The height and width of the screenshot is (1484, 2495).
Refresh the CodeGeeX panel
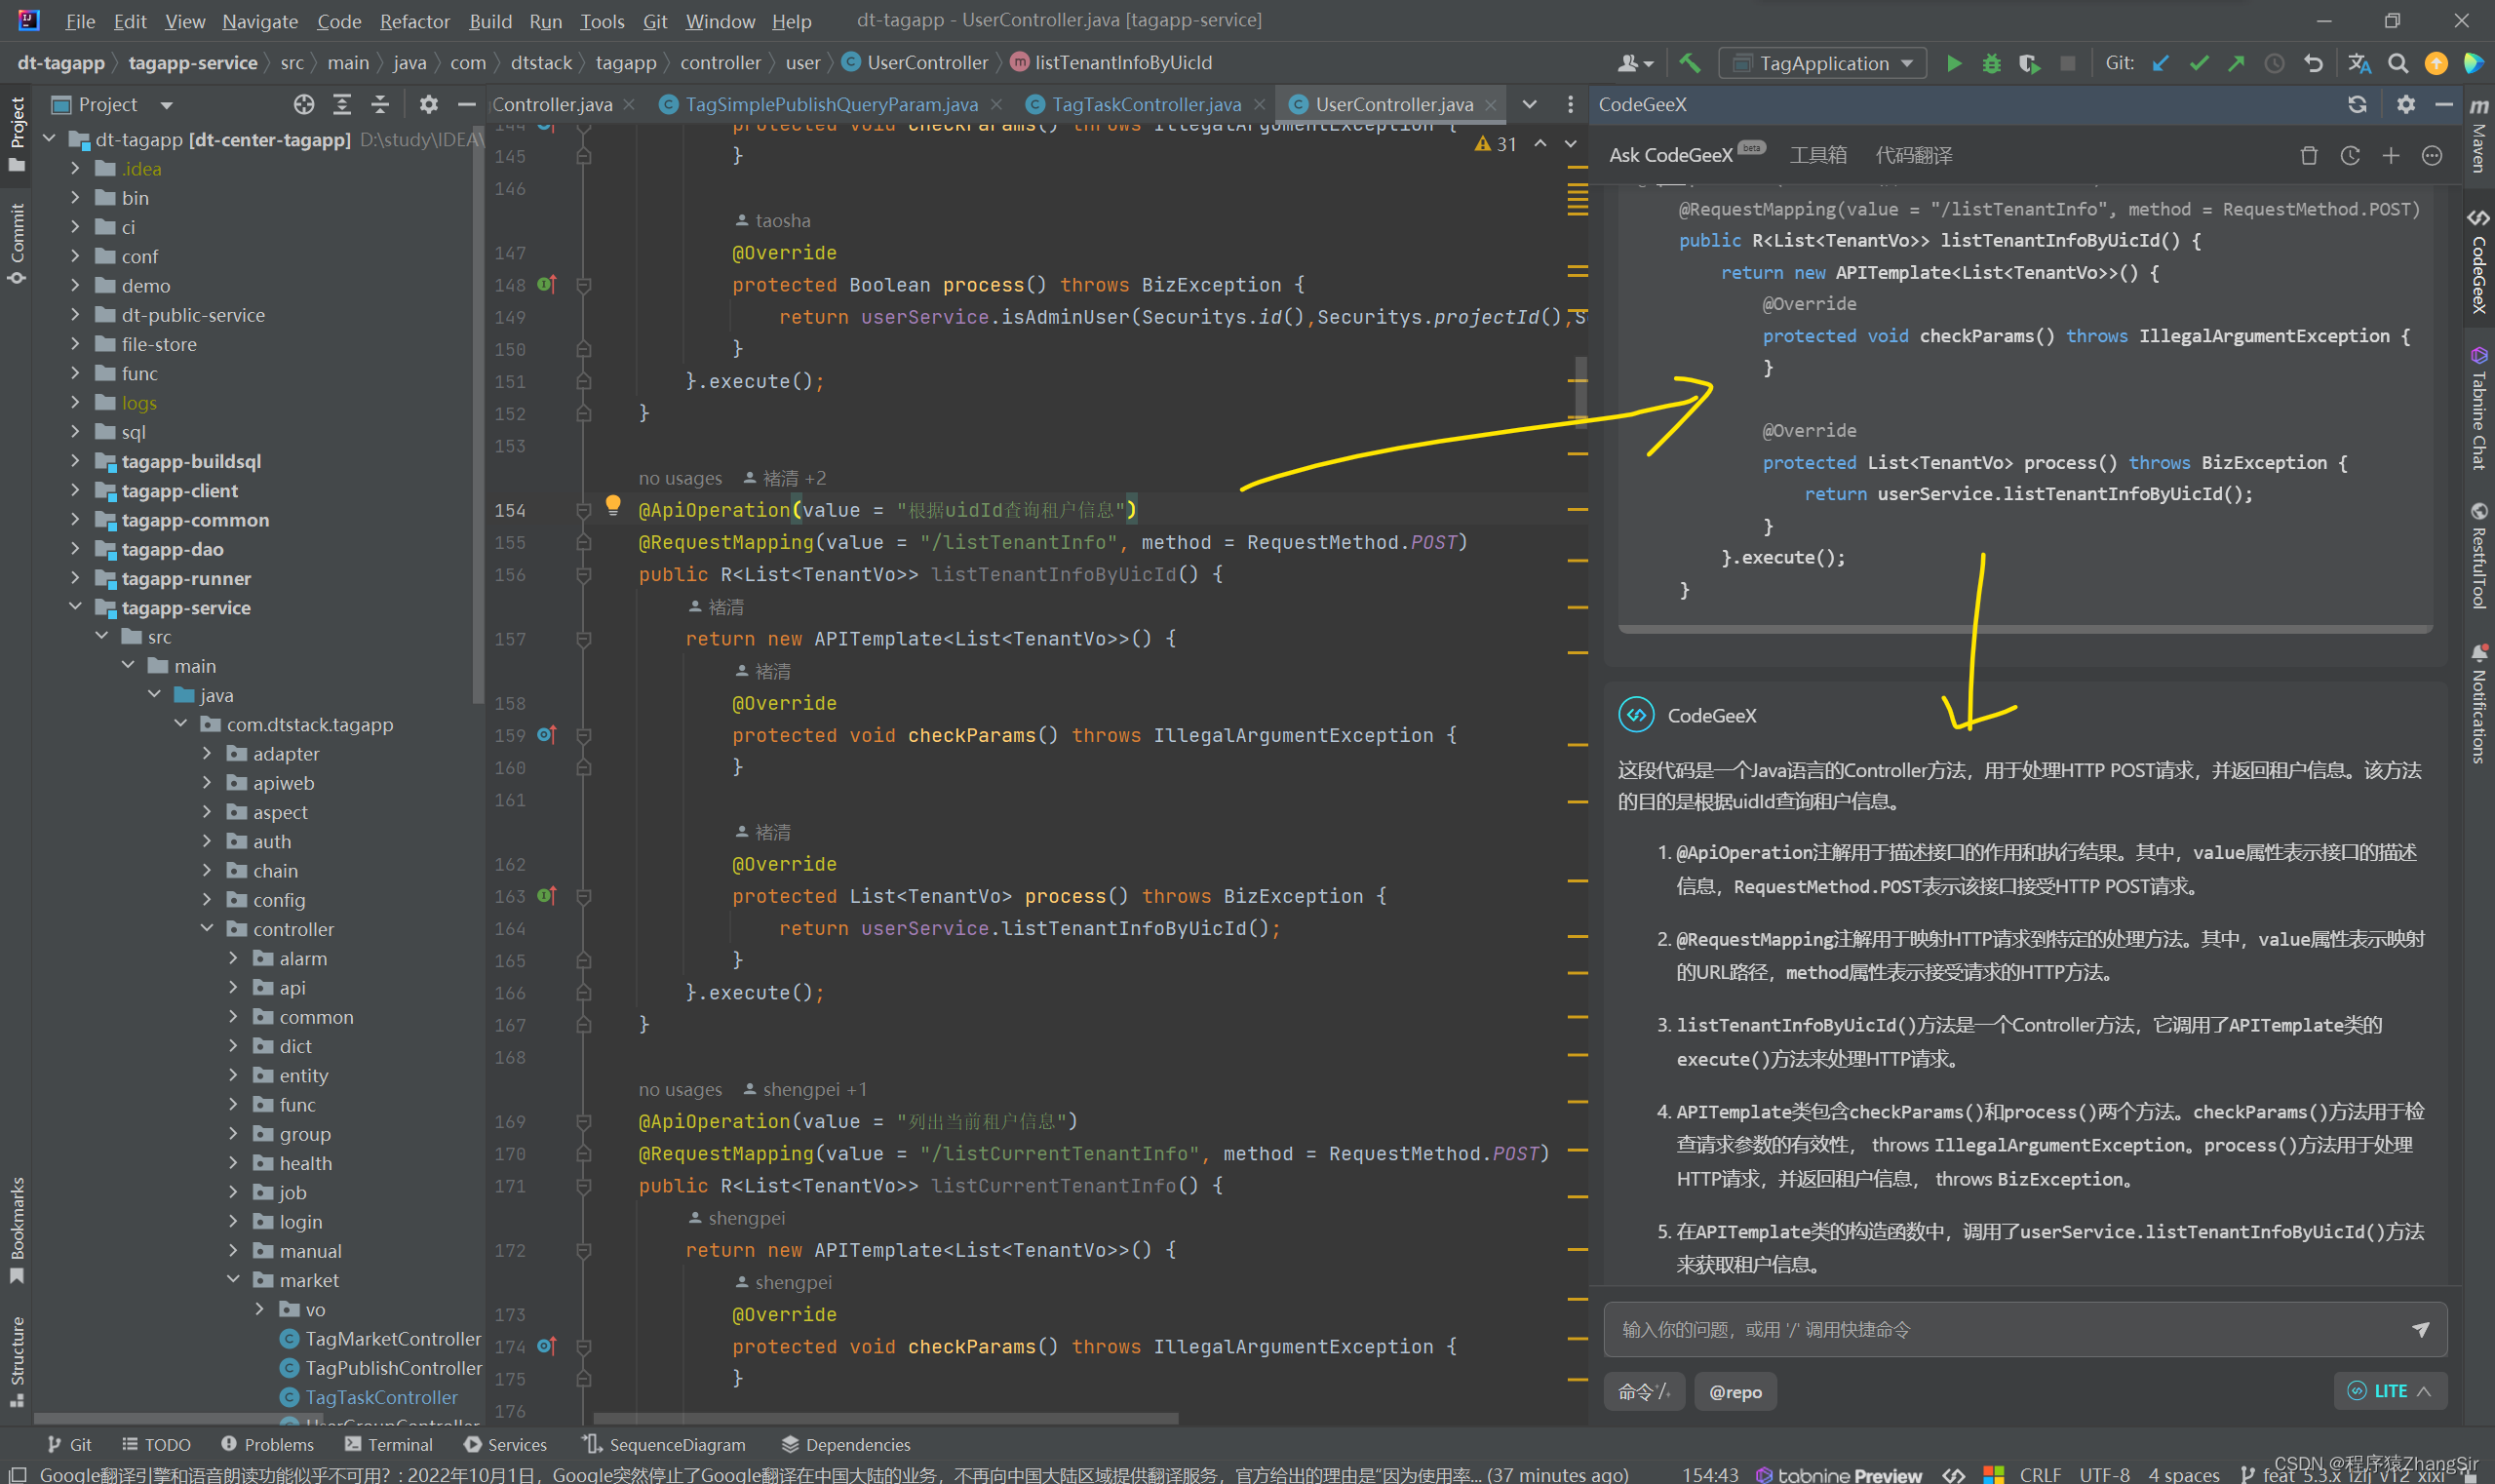(x=2357, y=104)
